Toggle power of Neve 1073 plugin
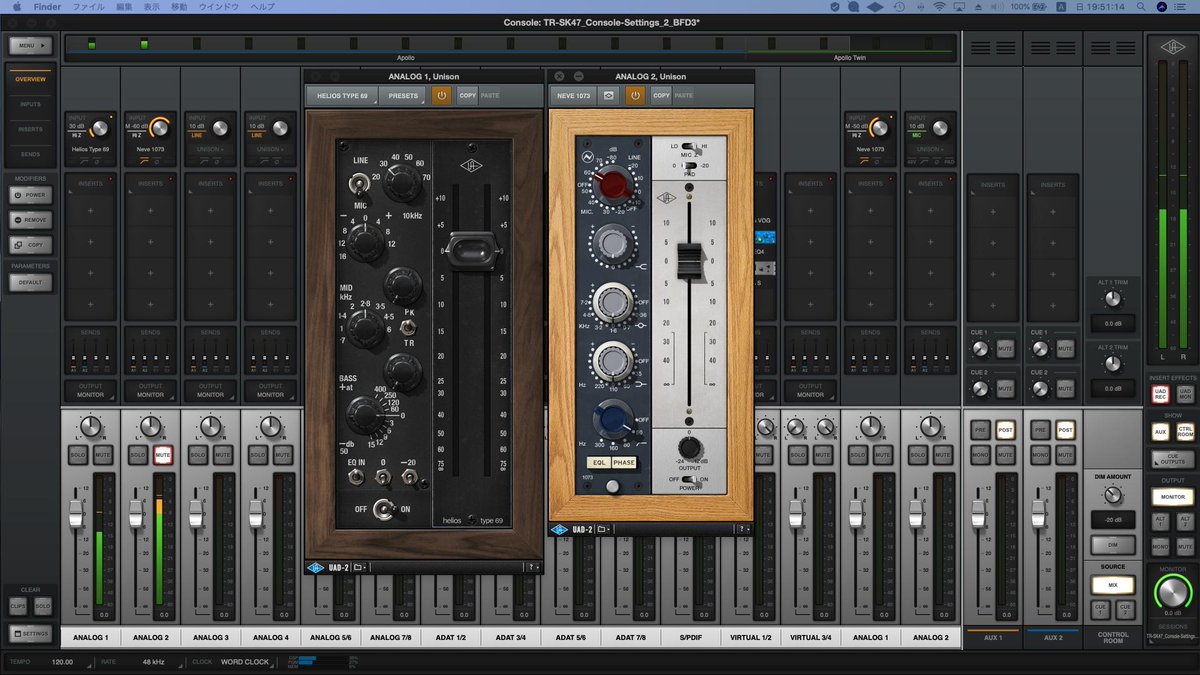This screenshot has height=675, width=1200. [x=635, y=95]
